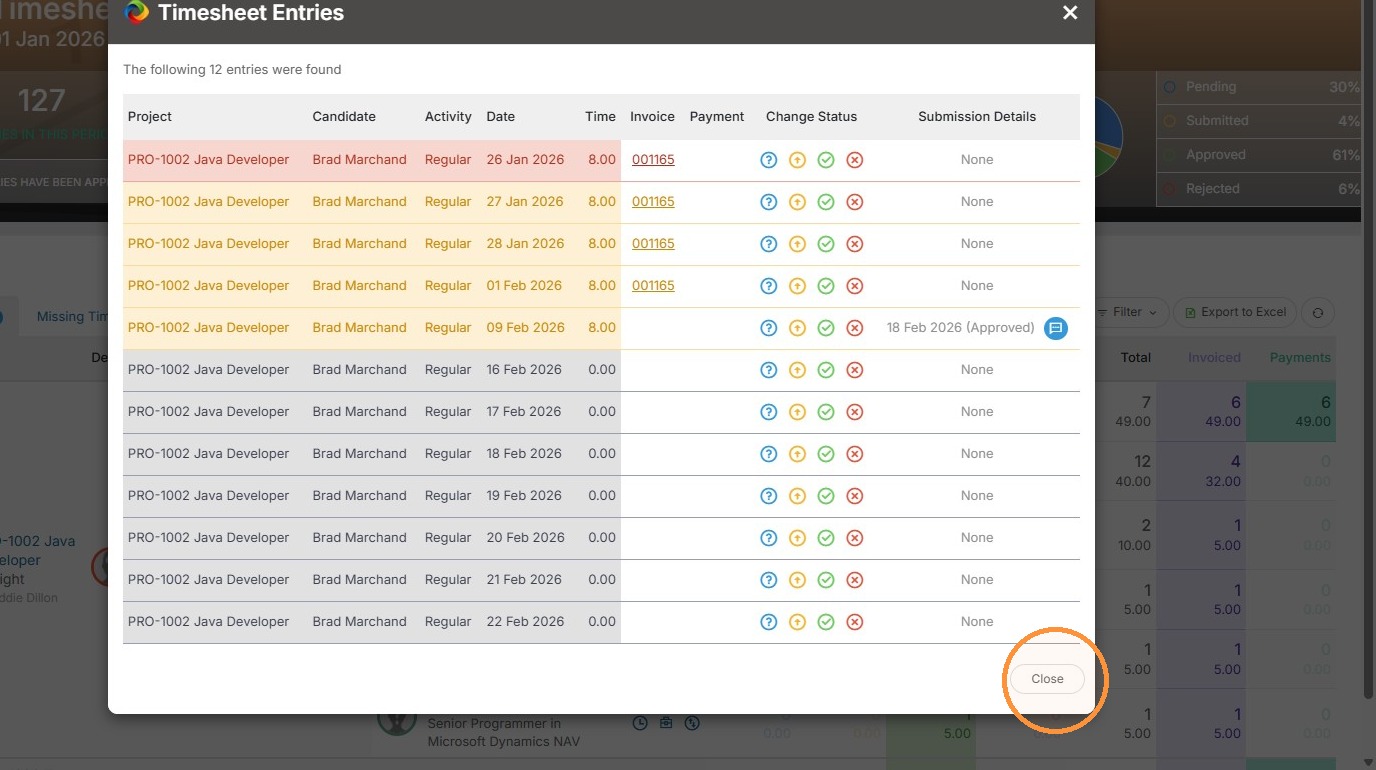
Task: Export timesheets to Excel
Action: point(1235,313)
